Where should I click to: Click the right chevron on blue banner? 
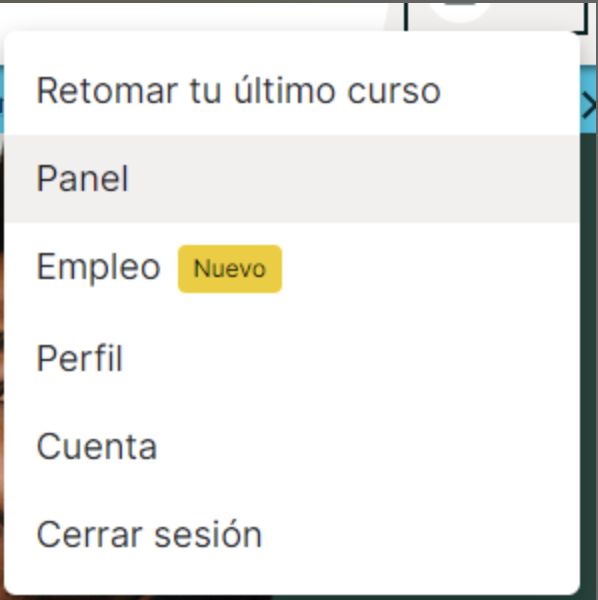590,105
